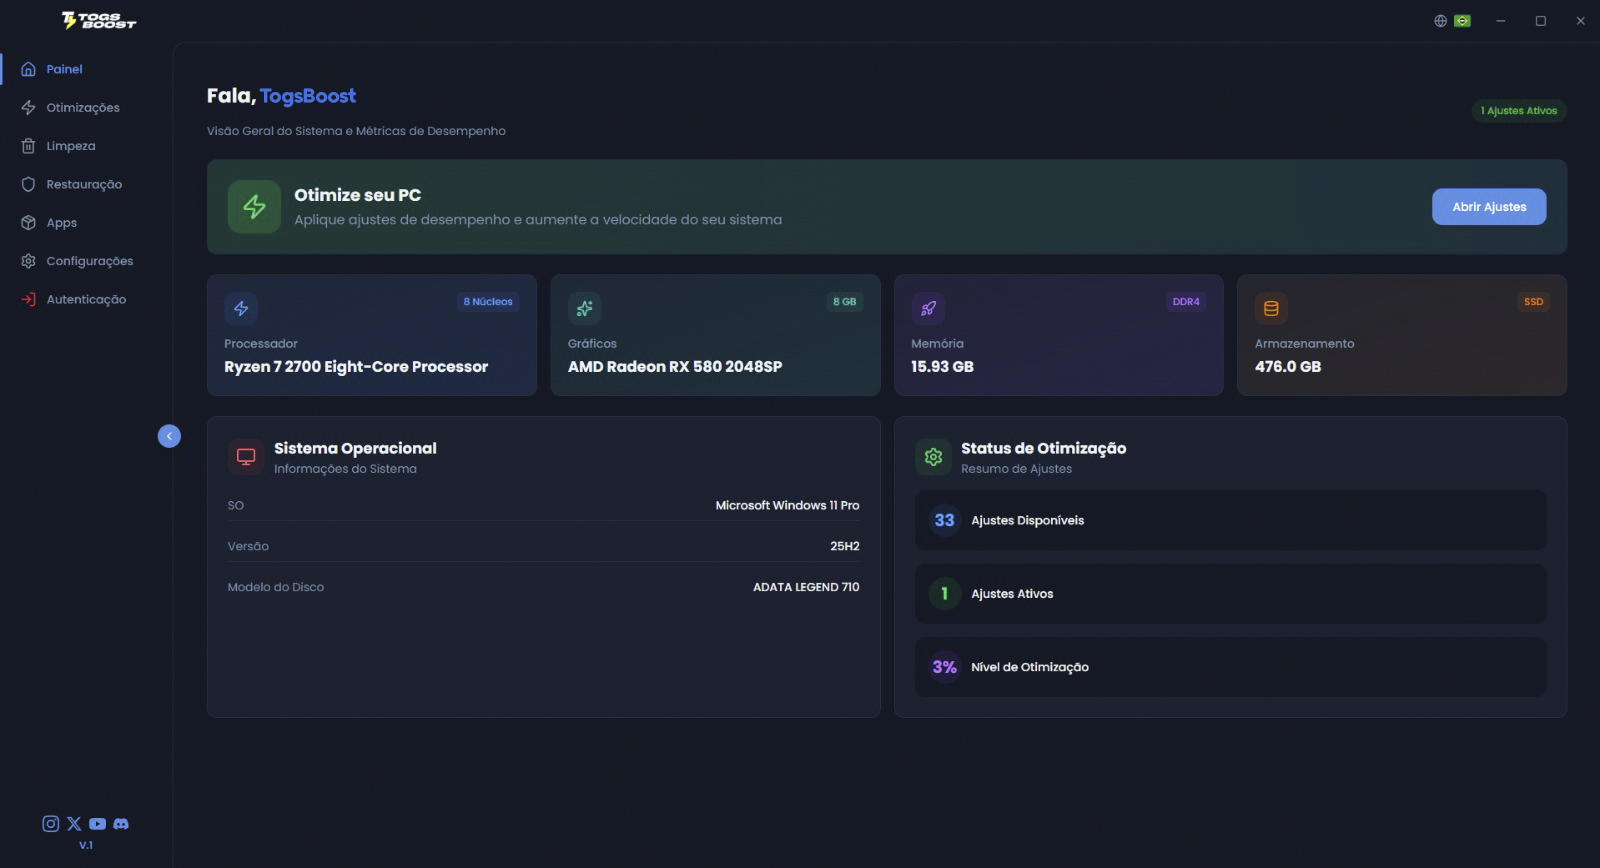Select the Ajustes Disponíveis row
Viewport: 1600px width, 868px height.
1230,520
